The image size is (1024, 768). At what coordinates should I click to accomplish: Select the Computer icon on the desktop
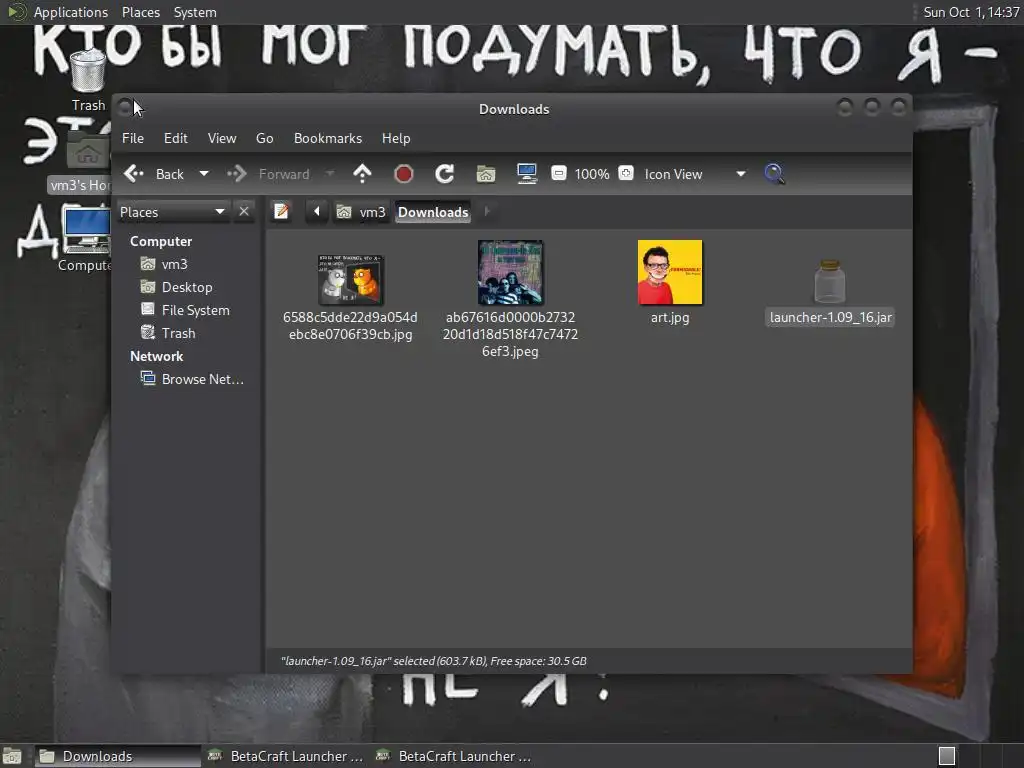pyautogui.click(x=86, y=230)
